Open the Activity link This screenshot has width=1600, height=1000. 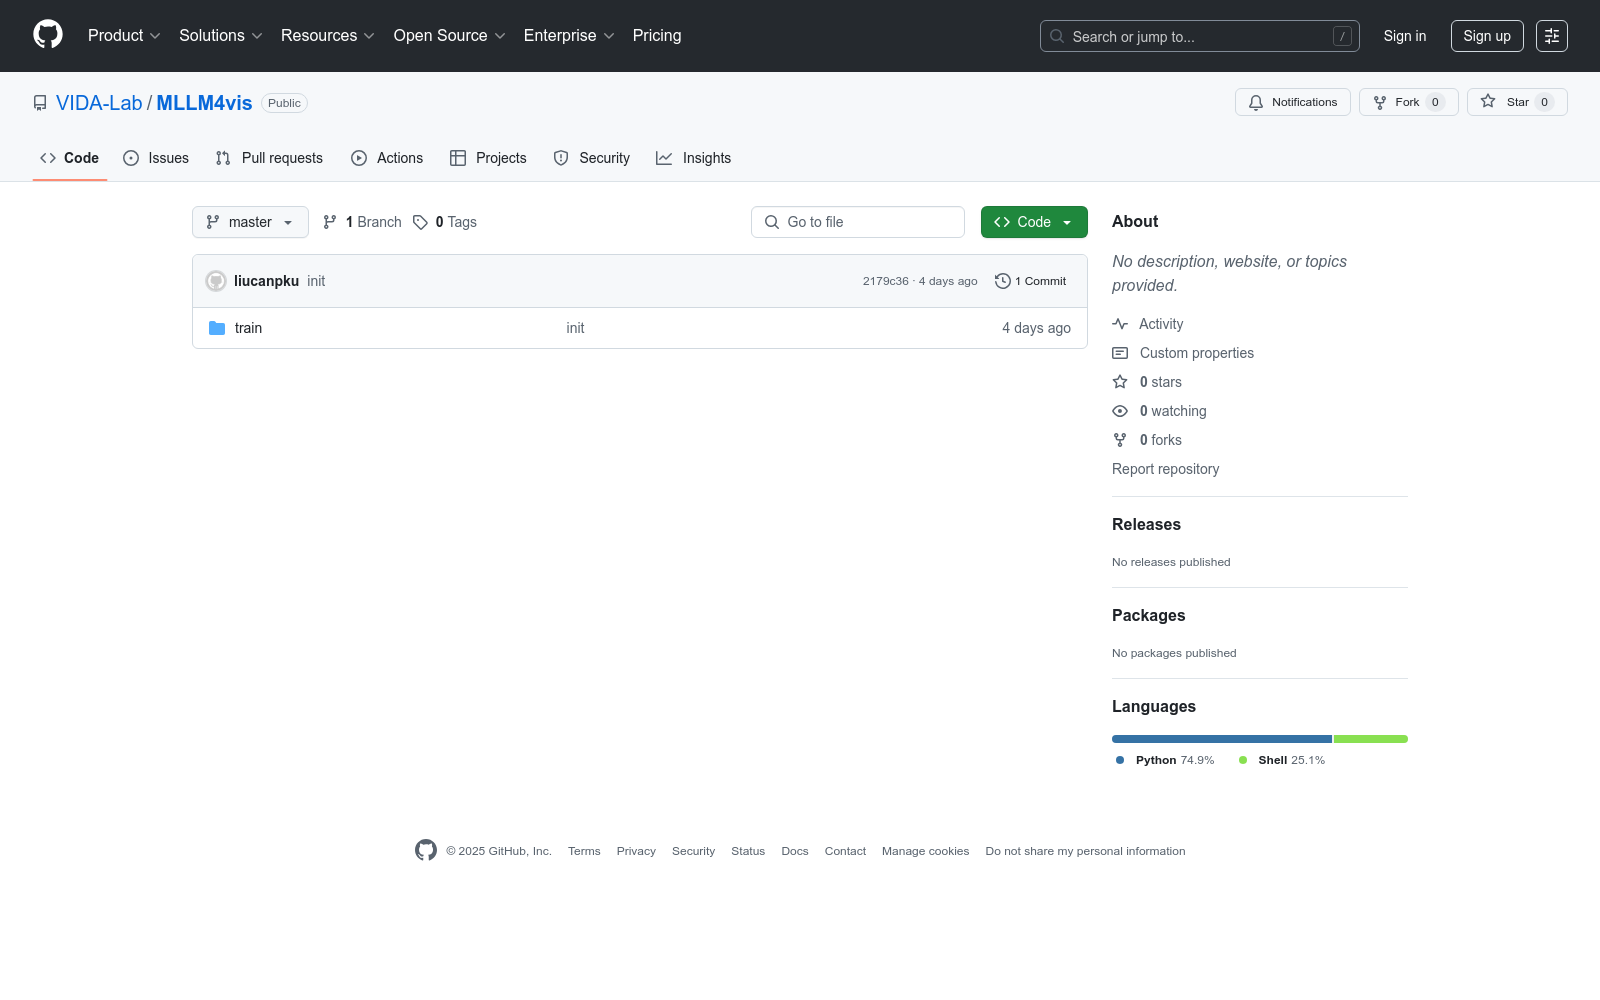coord(1148,324)
